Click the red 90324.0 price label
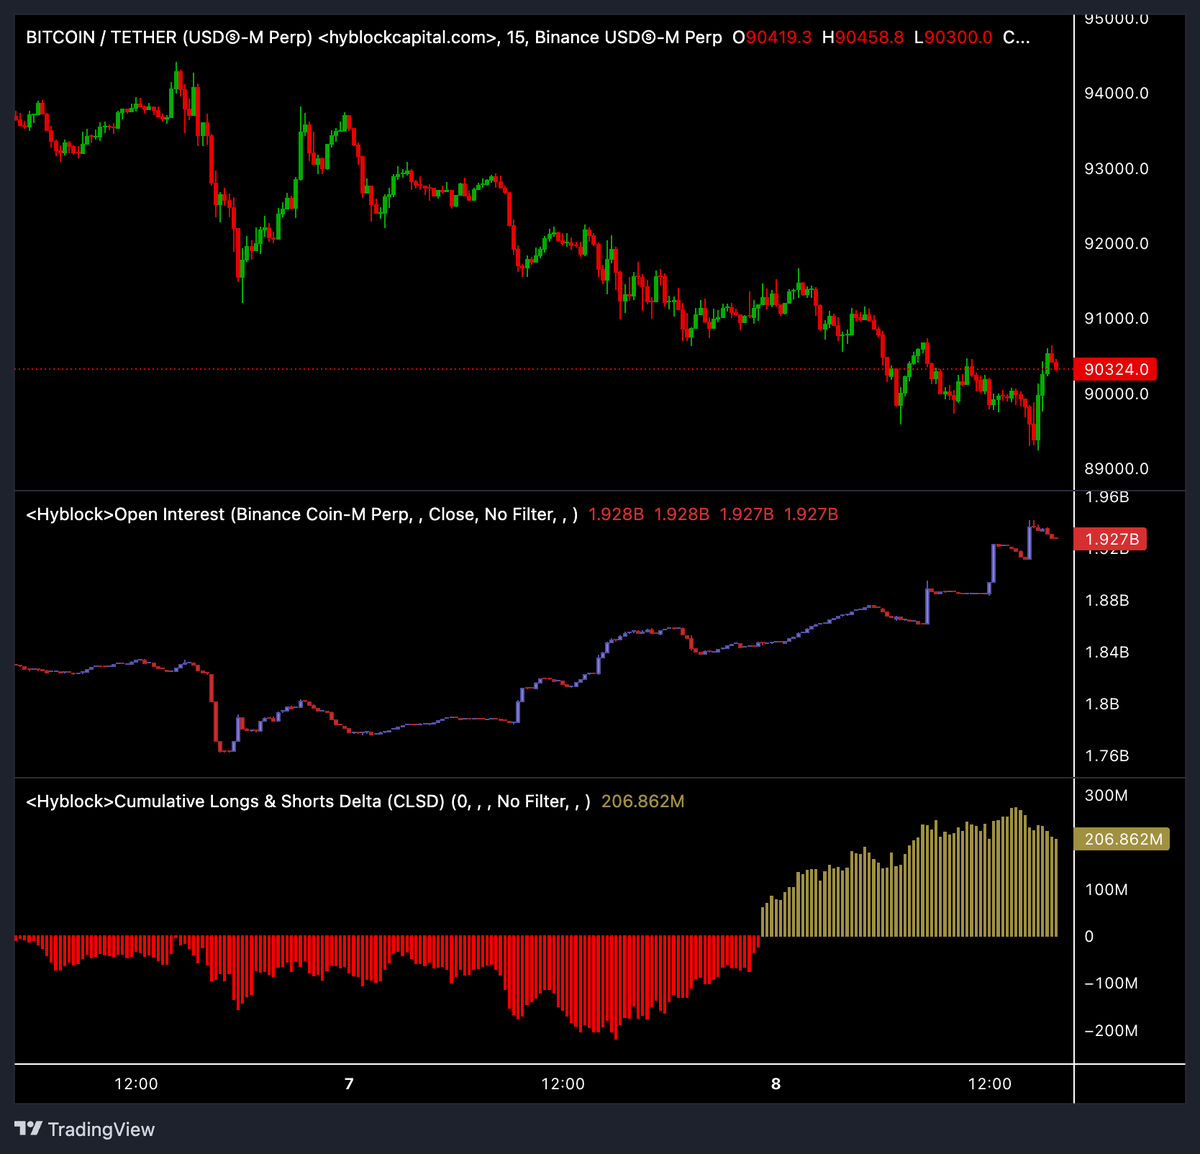The image size is (1200, 1154). (x=1117, y=369)
